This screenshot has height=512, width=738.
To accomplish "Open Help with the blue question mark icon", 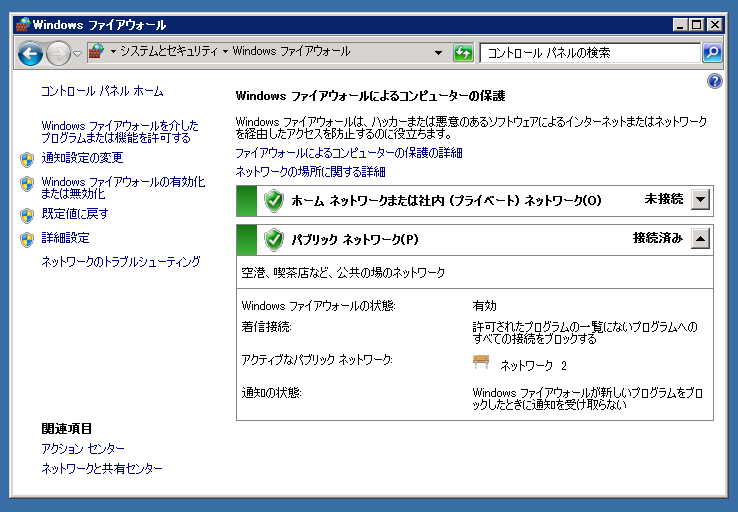I will [x=714, y=81].
